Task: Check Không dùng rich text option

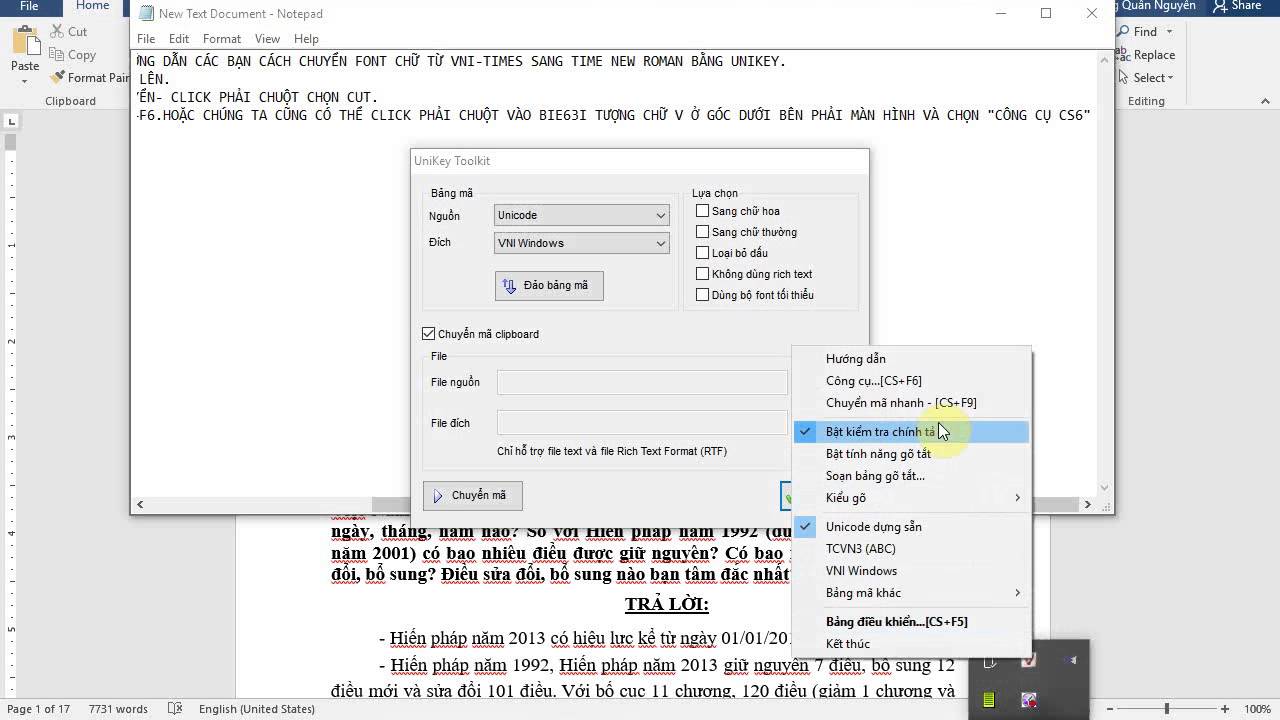Action: point(702,274)
